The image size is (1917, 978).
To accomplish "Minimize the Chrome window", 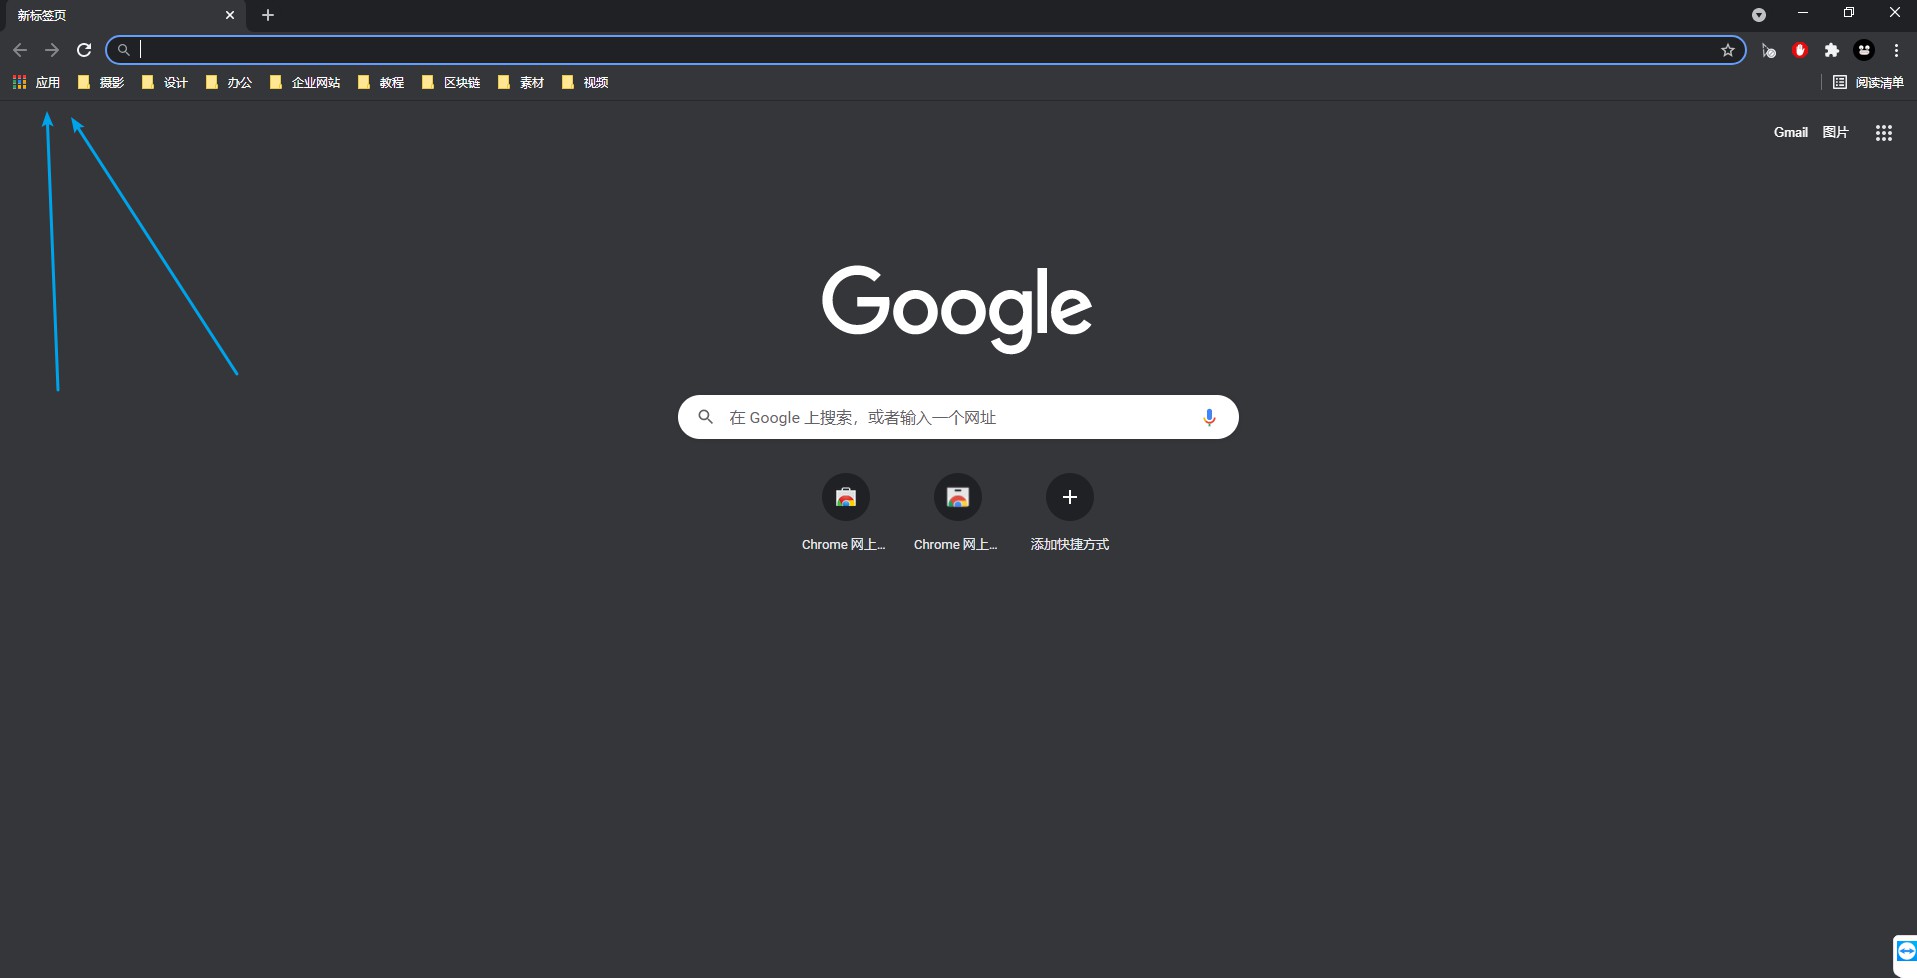I will pyautogui.click(x=1803, y=13).
